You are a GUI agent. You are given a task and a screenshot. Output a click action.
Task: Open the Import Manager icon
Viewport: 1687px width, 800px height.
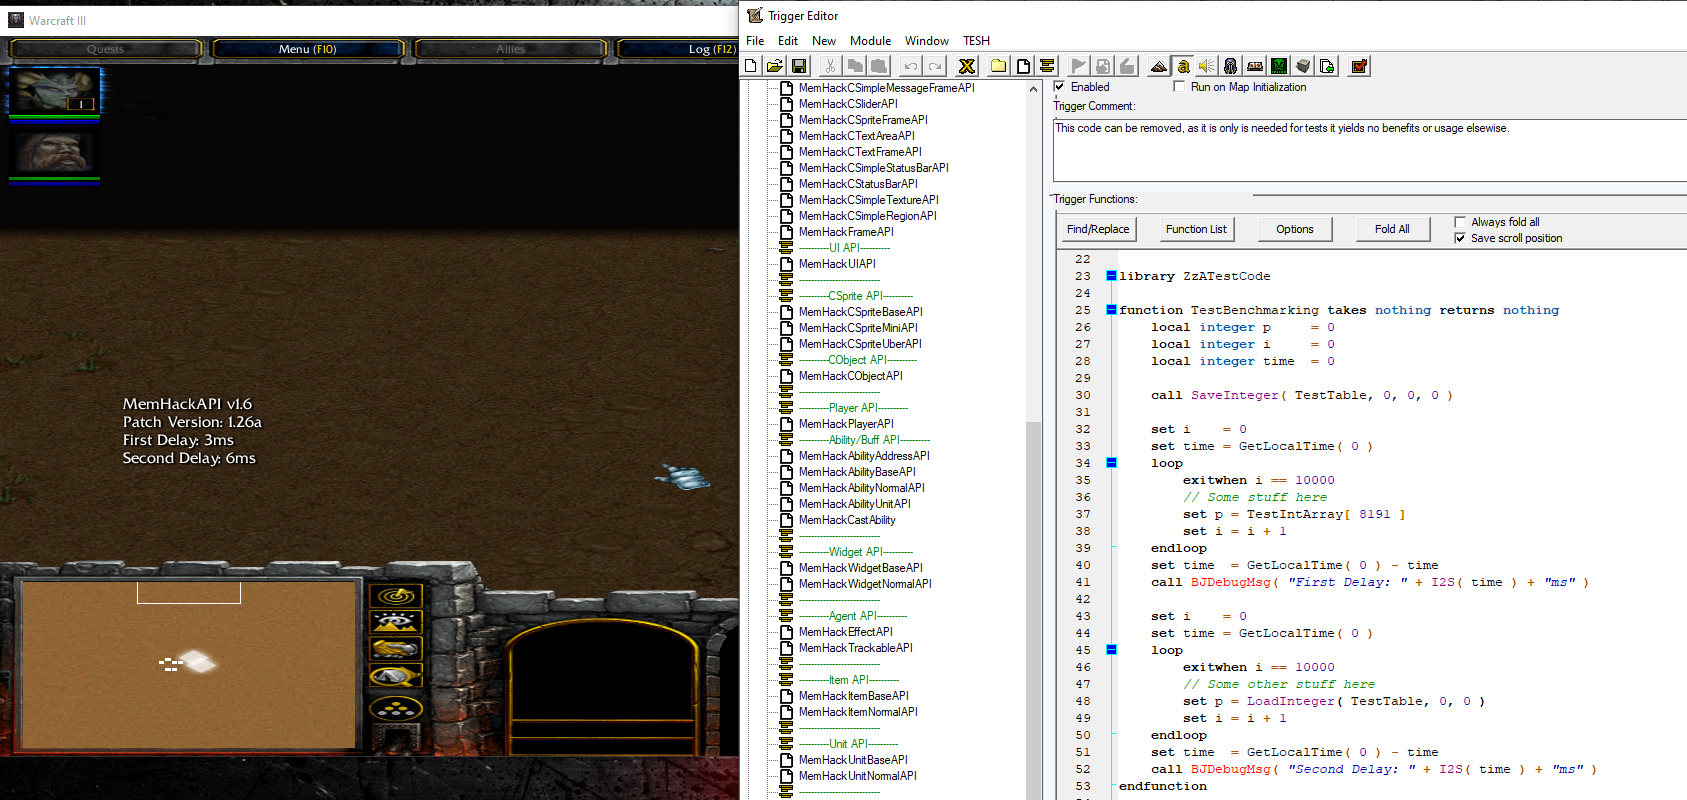click(1327, 66)
